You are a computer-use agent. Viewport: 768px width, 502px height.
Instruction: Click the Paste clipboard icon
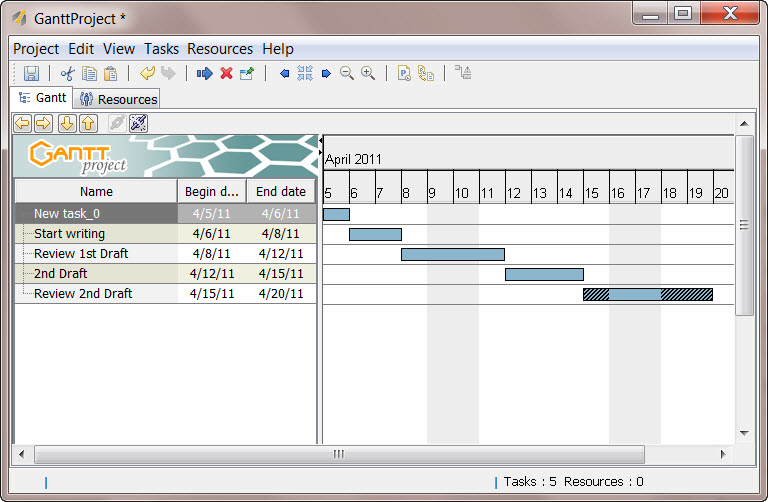(110, 73)
